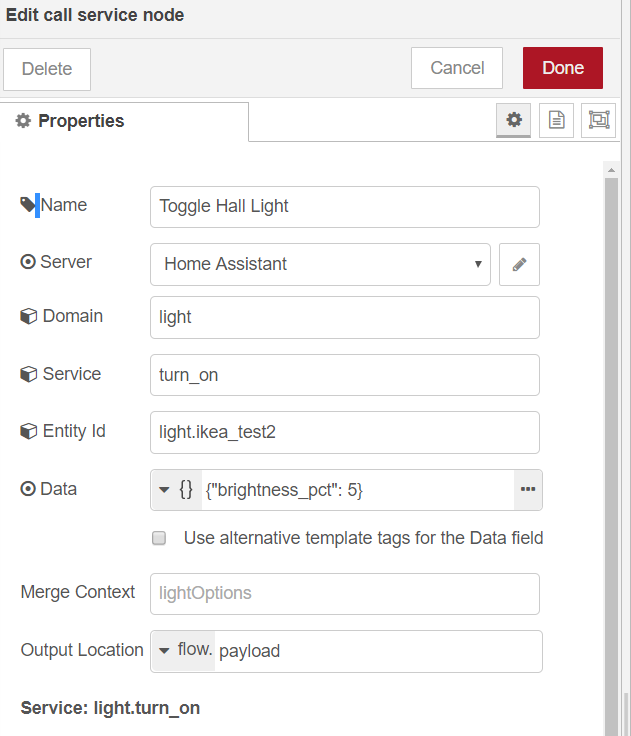Edit Home Assistant server with pencil icon
This screenshot has height=736, width=631.
point(519,264)
